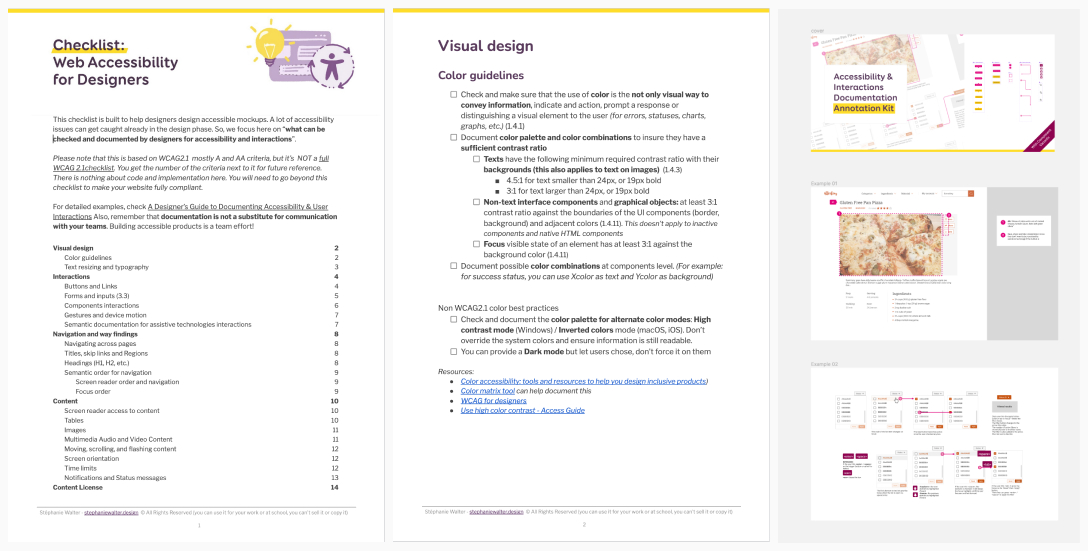1088x551 pixels.
Task: Check the 'You can provide a Dark mode' checkbox
Action: click(453, 351)
